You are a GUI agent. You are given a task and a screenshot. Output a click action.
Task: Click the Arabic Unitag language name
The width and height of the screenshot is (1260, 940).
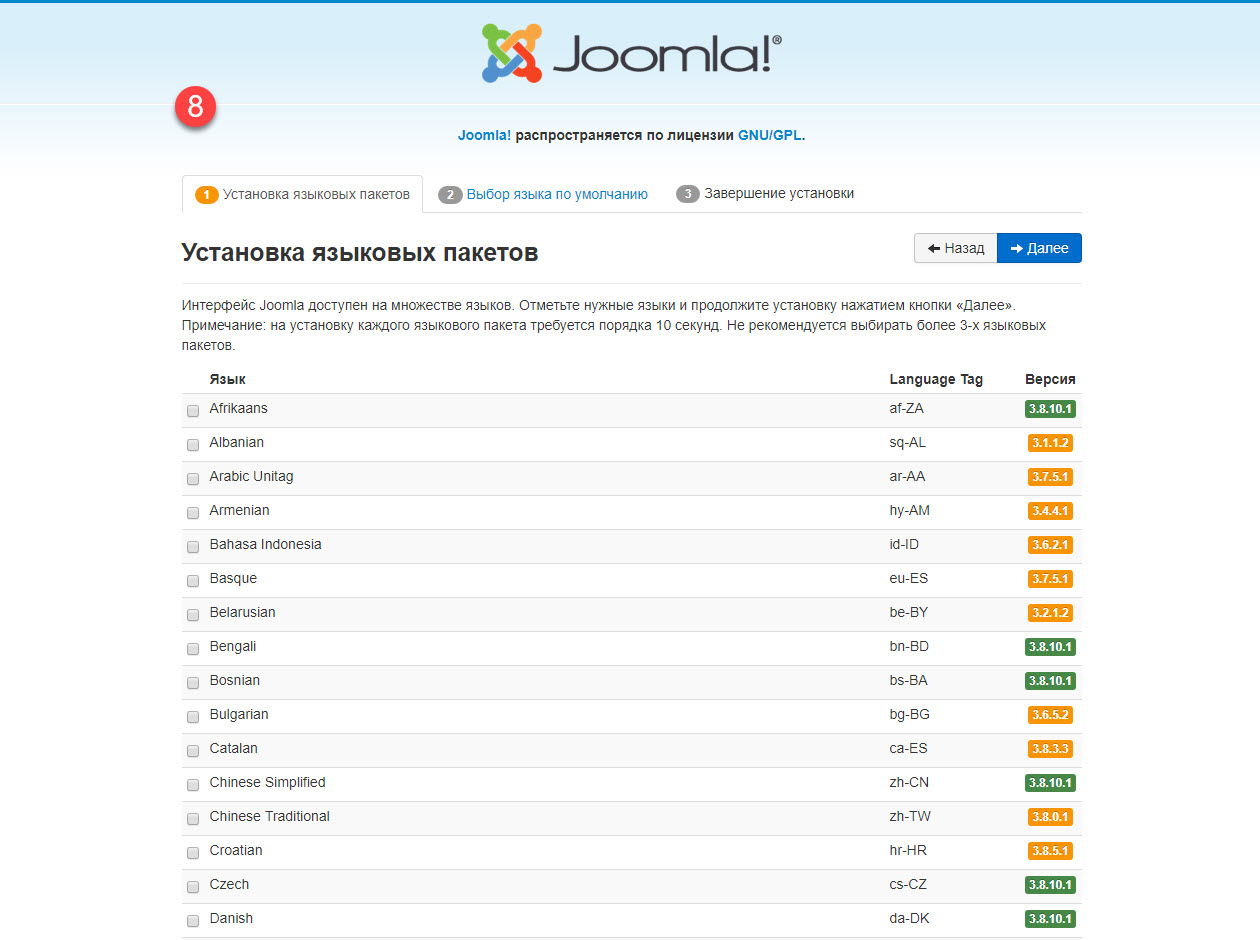252,476
